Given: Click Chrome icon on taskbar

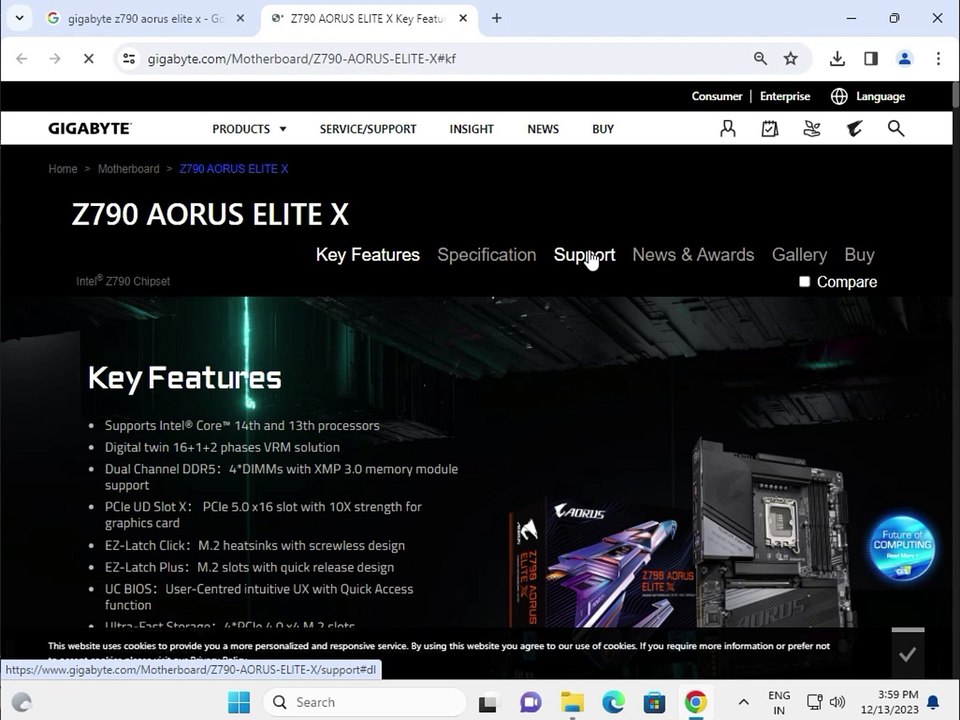Looking at the screenshot, I should [696, 702].
